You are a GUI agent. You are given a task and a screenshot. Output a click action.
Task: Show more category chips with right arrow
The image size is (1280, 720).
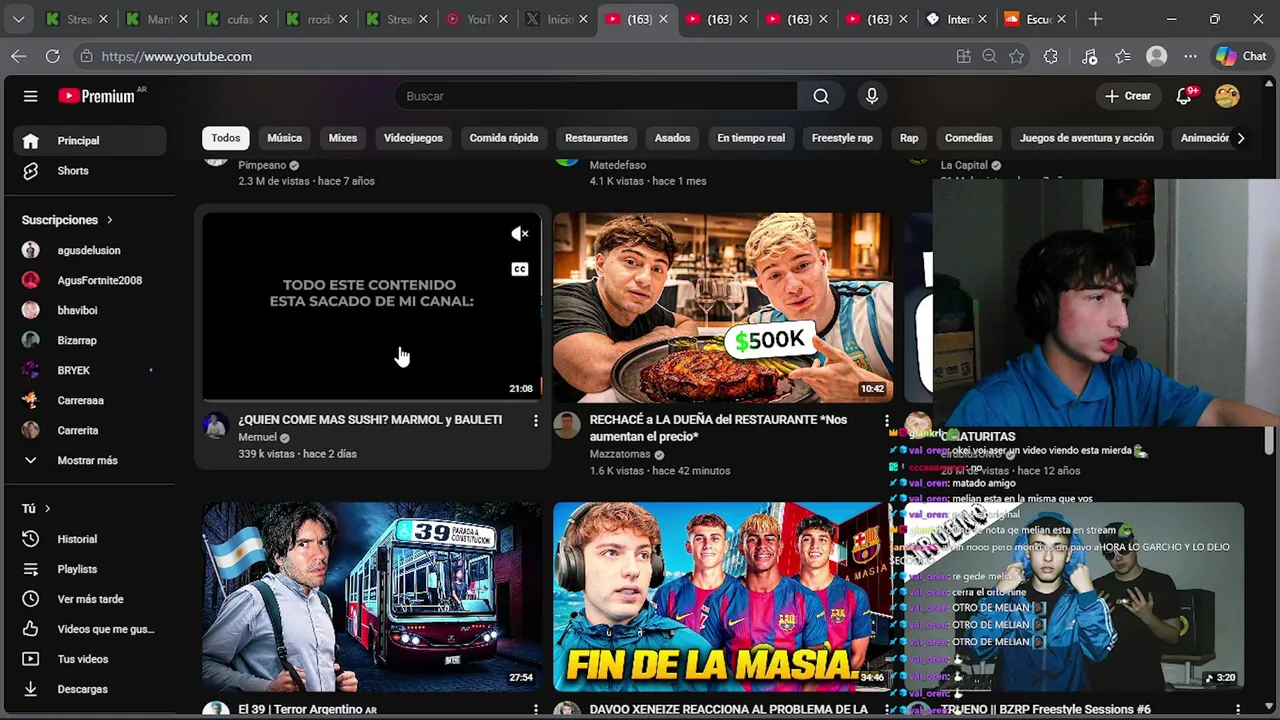pos(1241,138)
